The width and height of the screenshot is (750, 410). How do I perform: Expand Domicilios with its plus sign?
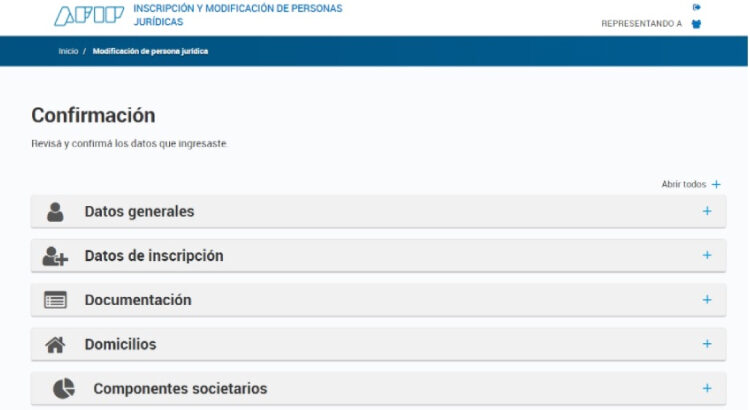point(707,344)
